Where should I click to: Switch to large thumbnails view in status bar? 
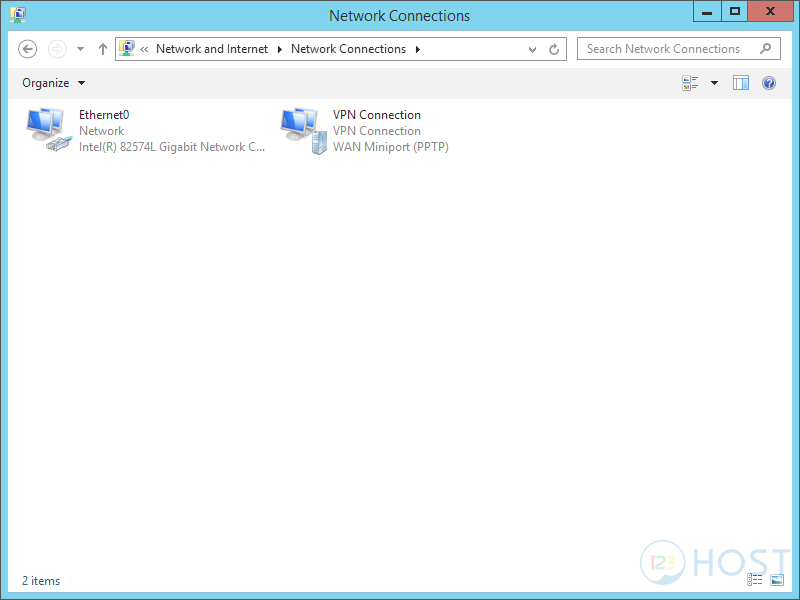pyautogui.click(x=777, y=580)
